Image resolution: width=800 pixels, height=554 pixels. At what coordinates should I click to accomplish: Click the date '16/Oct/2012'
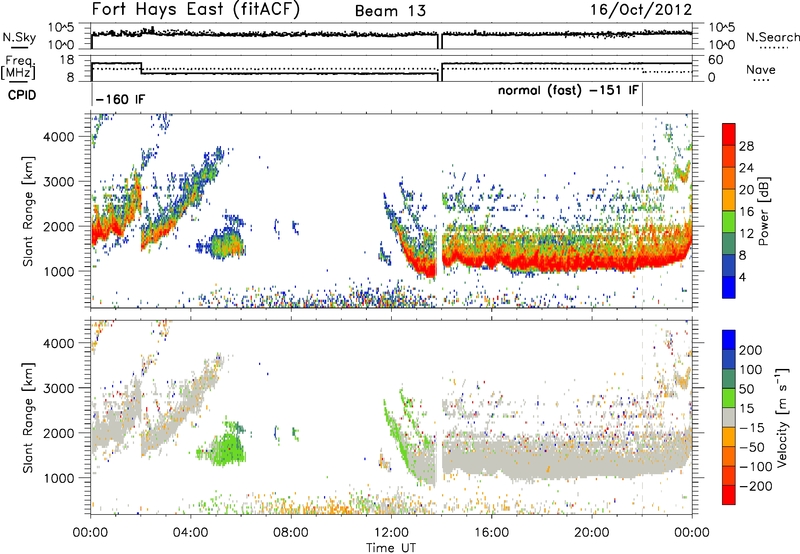(641, 10)
